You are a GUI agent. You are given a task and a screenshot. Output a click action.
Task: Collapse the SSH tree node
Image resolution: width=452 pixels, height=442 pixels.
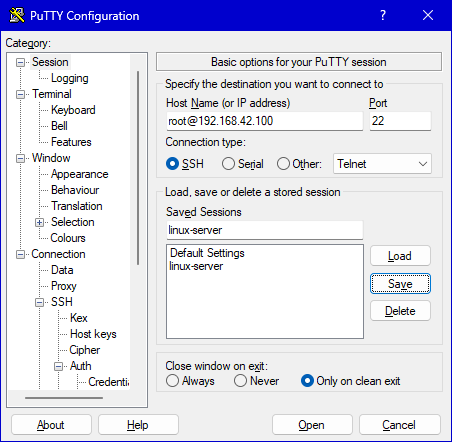(39, 302)
